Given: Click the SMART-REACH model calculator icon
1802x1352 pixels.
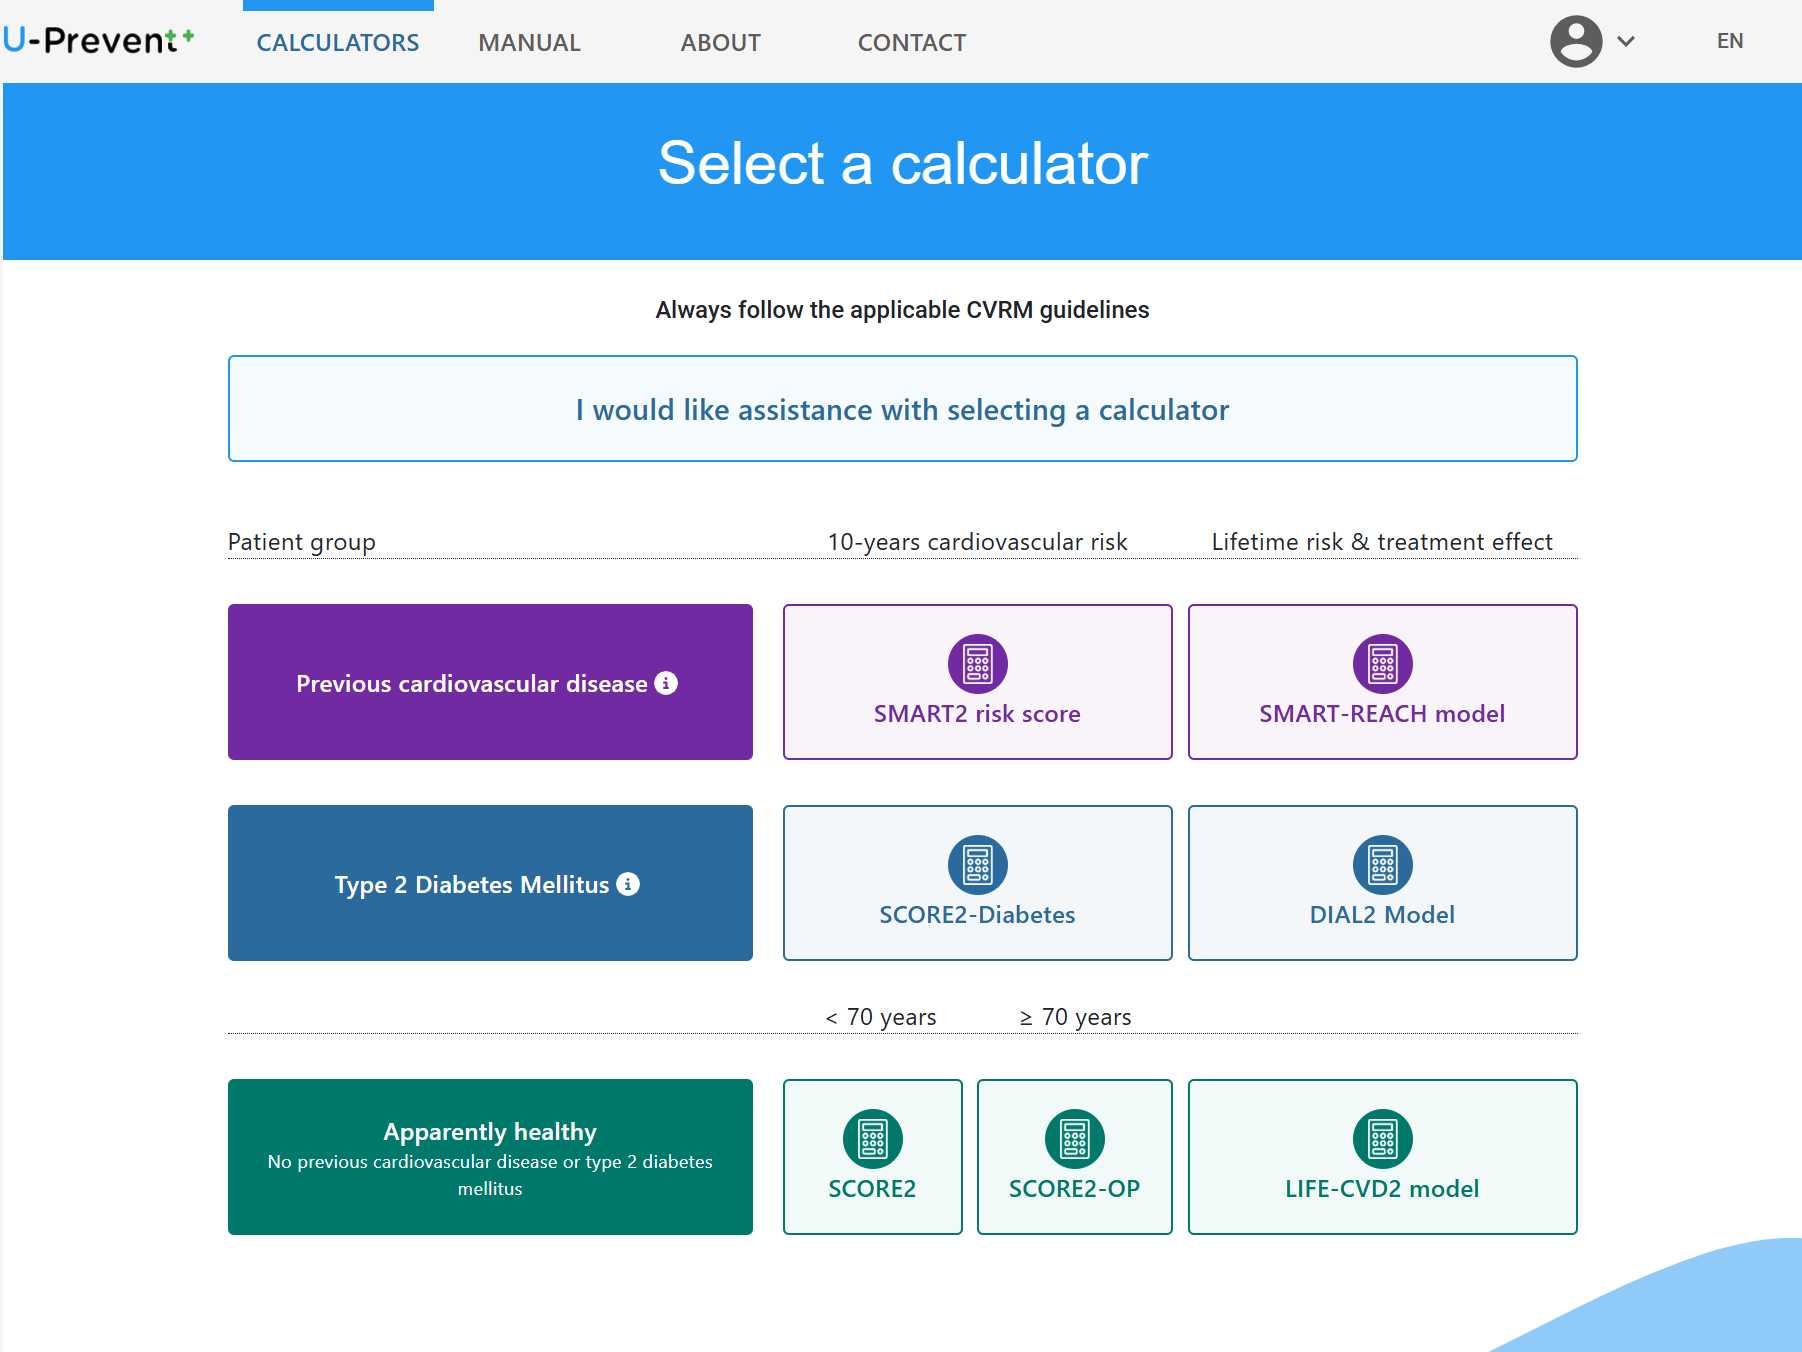Looking at the screenshot, I should point(1382,664).
